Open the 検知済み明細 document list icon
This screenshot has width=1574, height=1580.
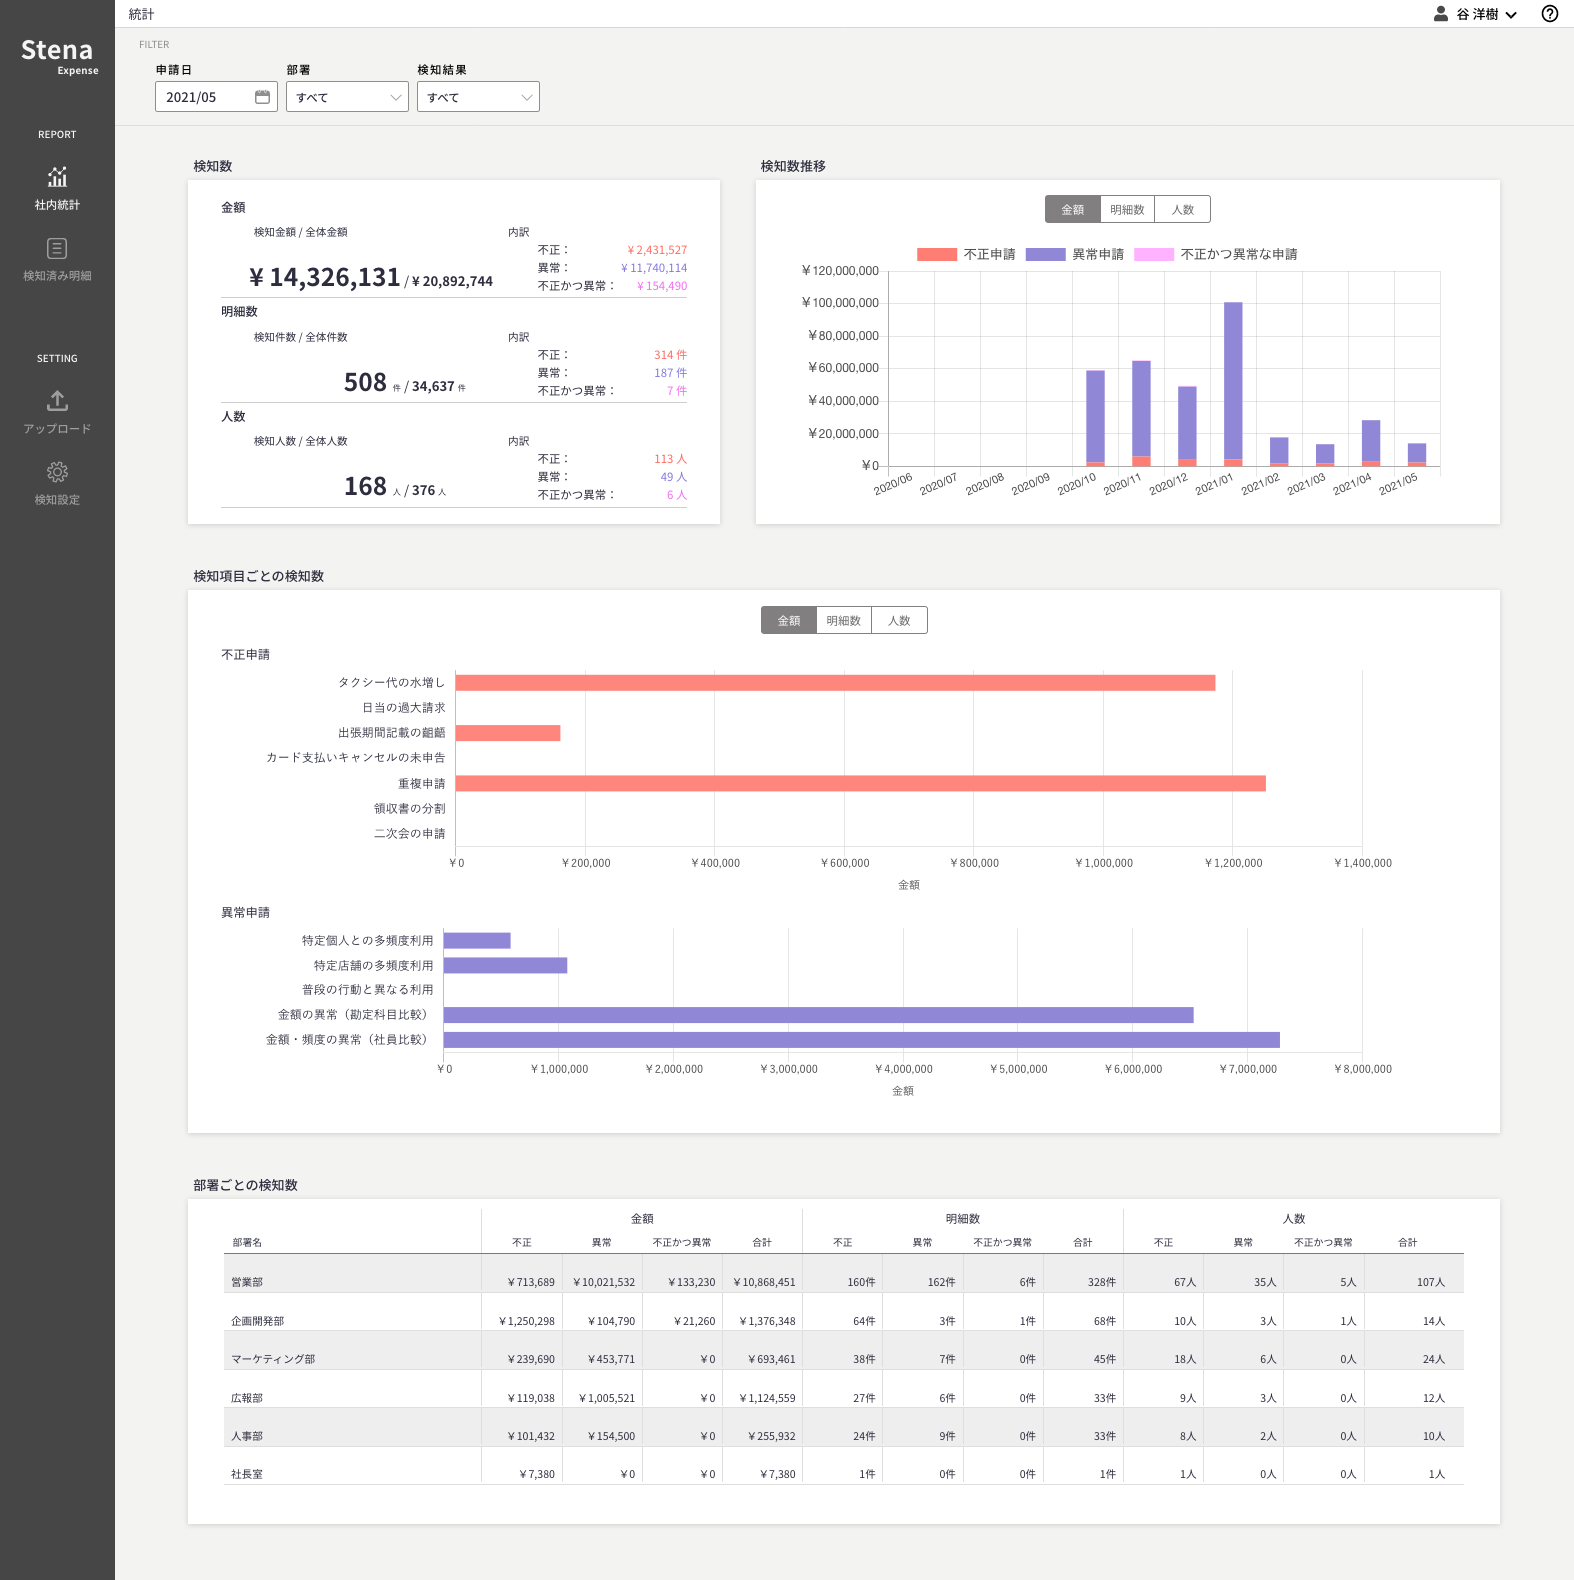coord(57,248)
